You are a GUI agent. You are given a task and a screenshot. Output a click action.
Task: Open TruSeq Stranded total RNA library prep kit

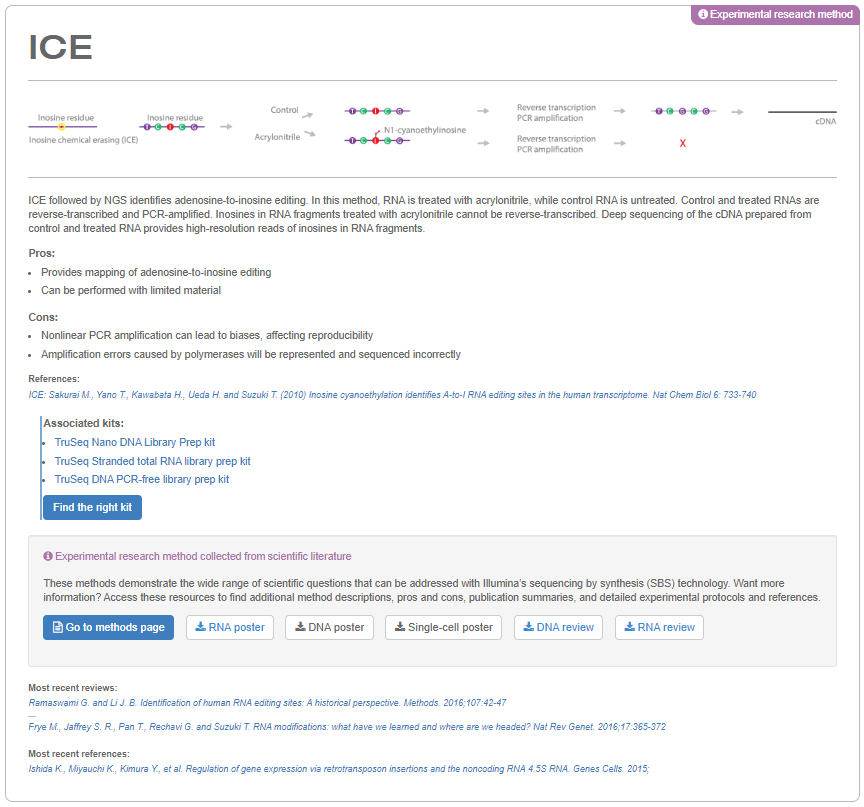(x=152, y=461)
